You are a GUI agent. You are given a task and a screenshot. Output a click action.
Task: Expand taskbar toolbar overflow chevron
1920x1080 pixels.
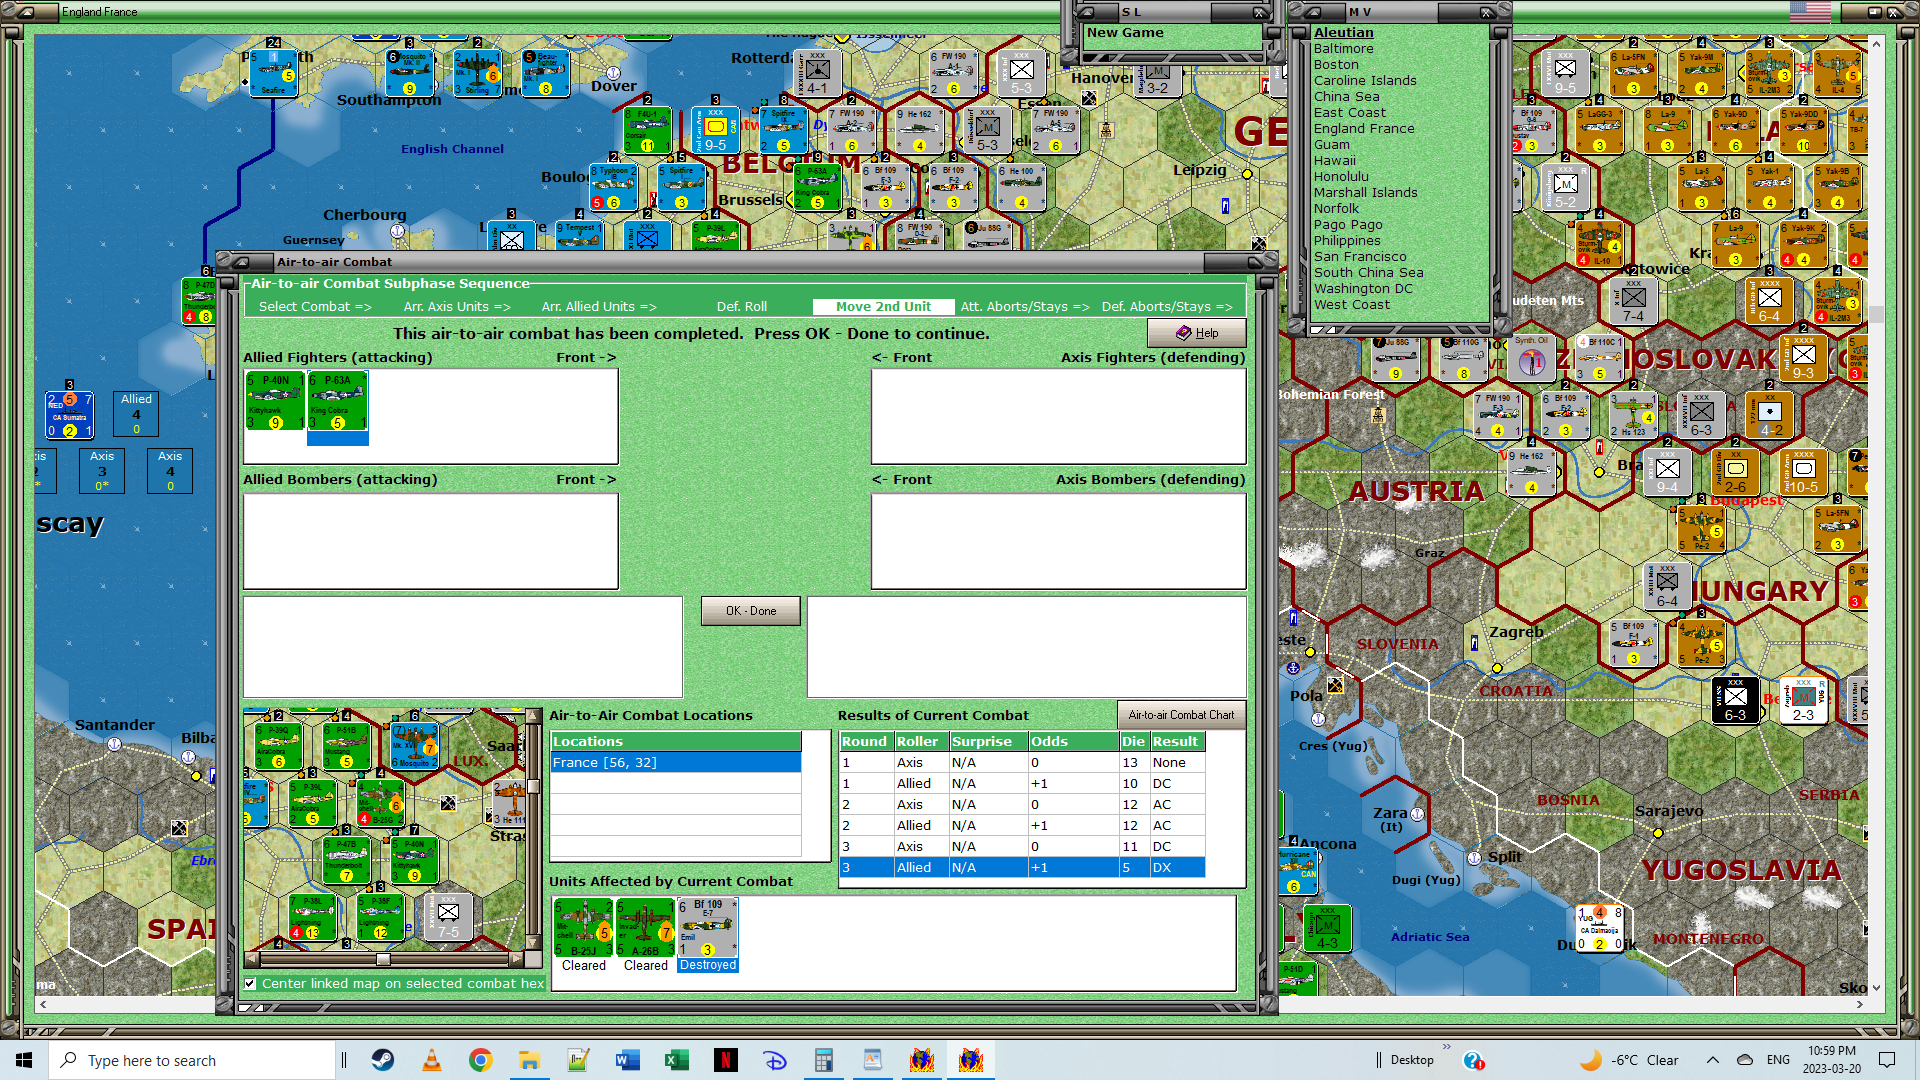pyautogui.click(x=1446, y=1047)
